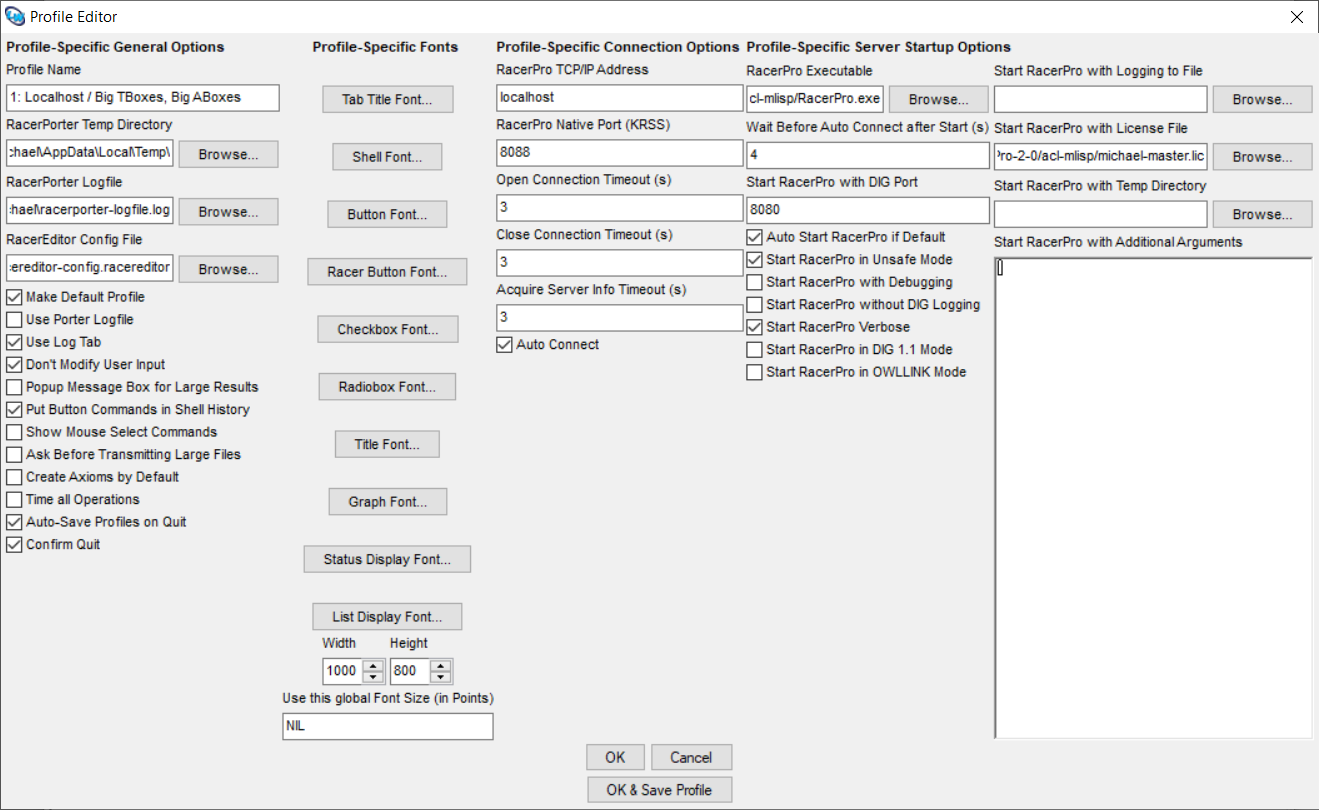Enable Create Axioms by Default

click(14, 477)
